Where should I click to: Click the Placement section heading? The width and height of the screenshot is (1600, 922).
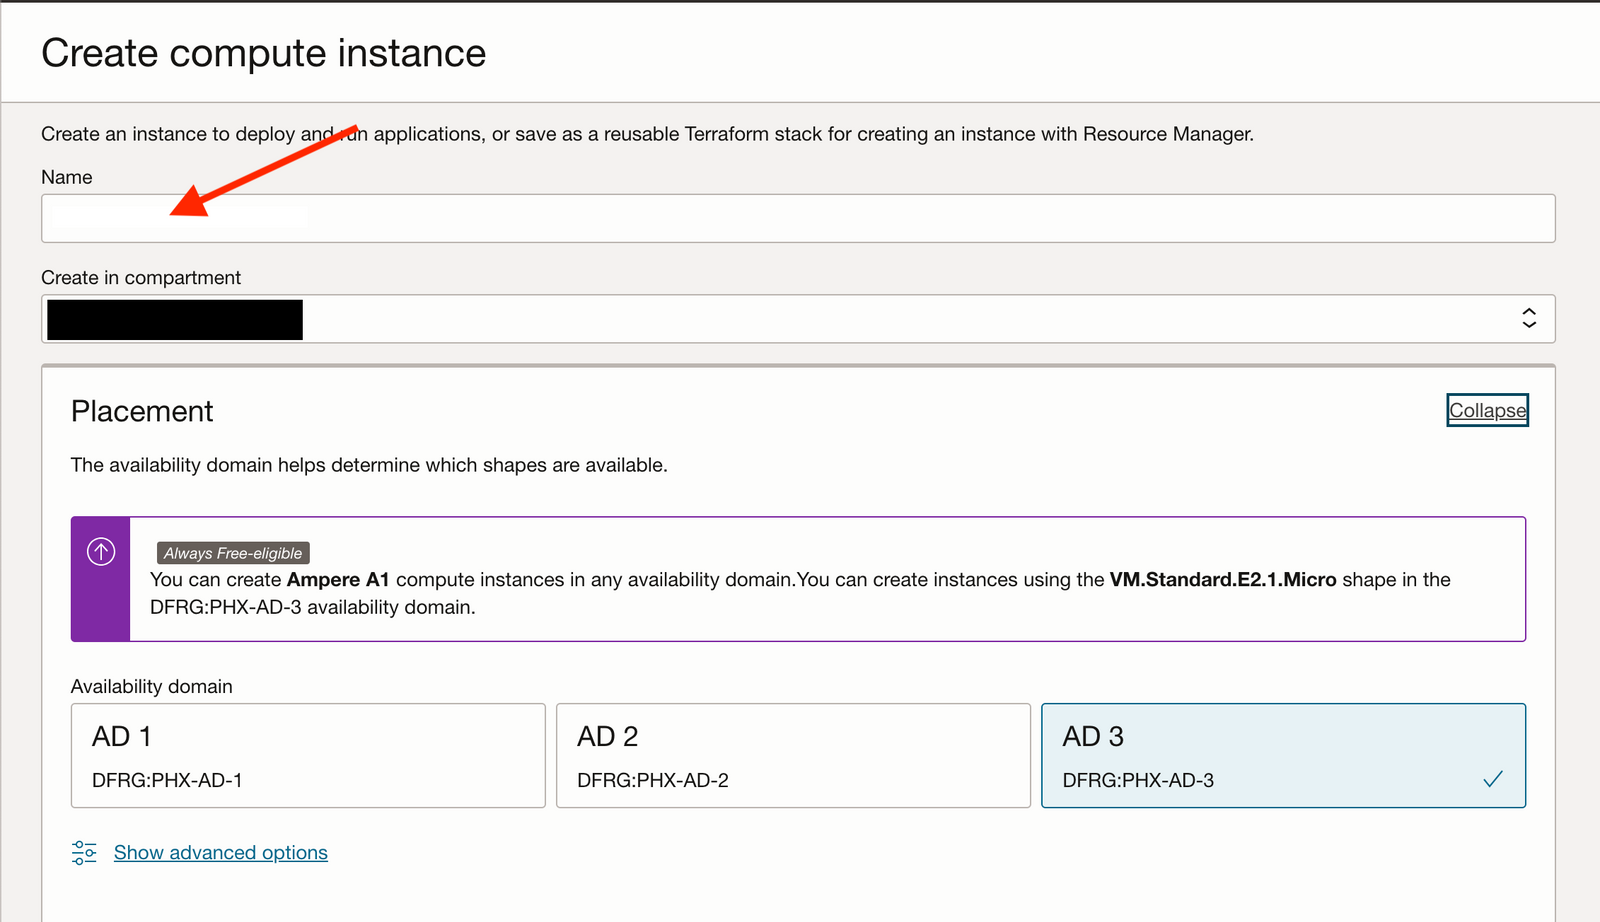pos(141,411)
